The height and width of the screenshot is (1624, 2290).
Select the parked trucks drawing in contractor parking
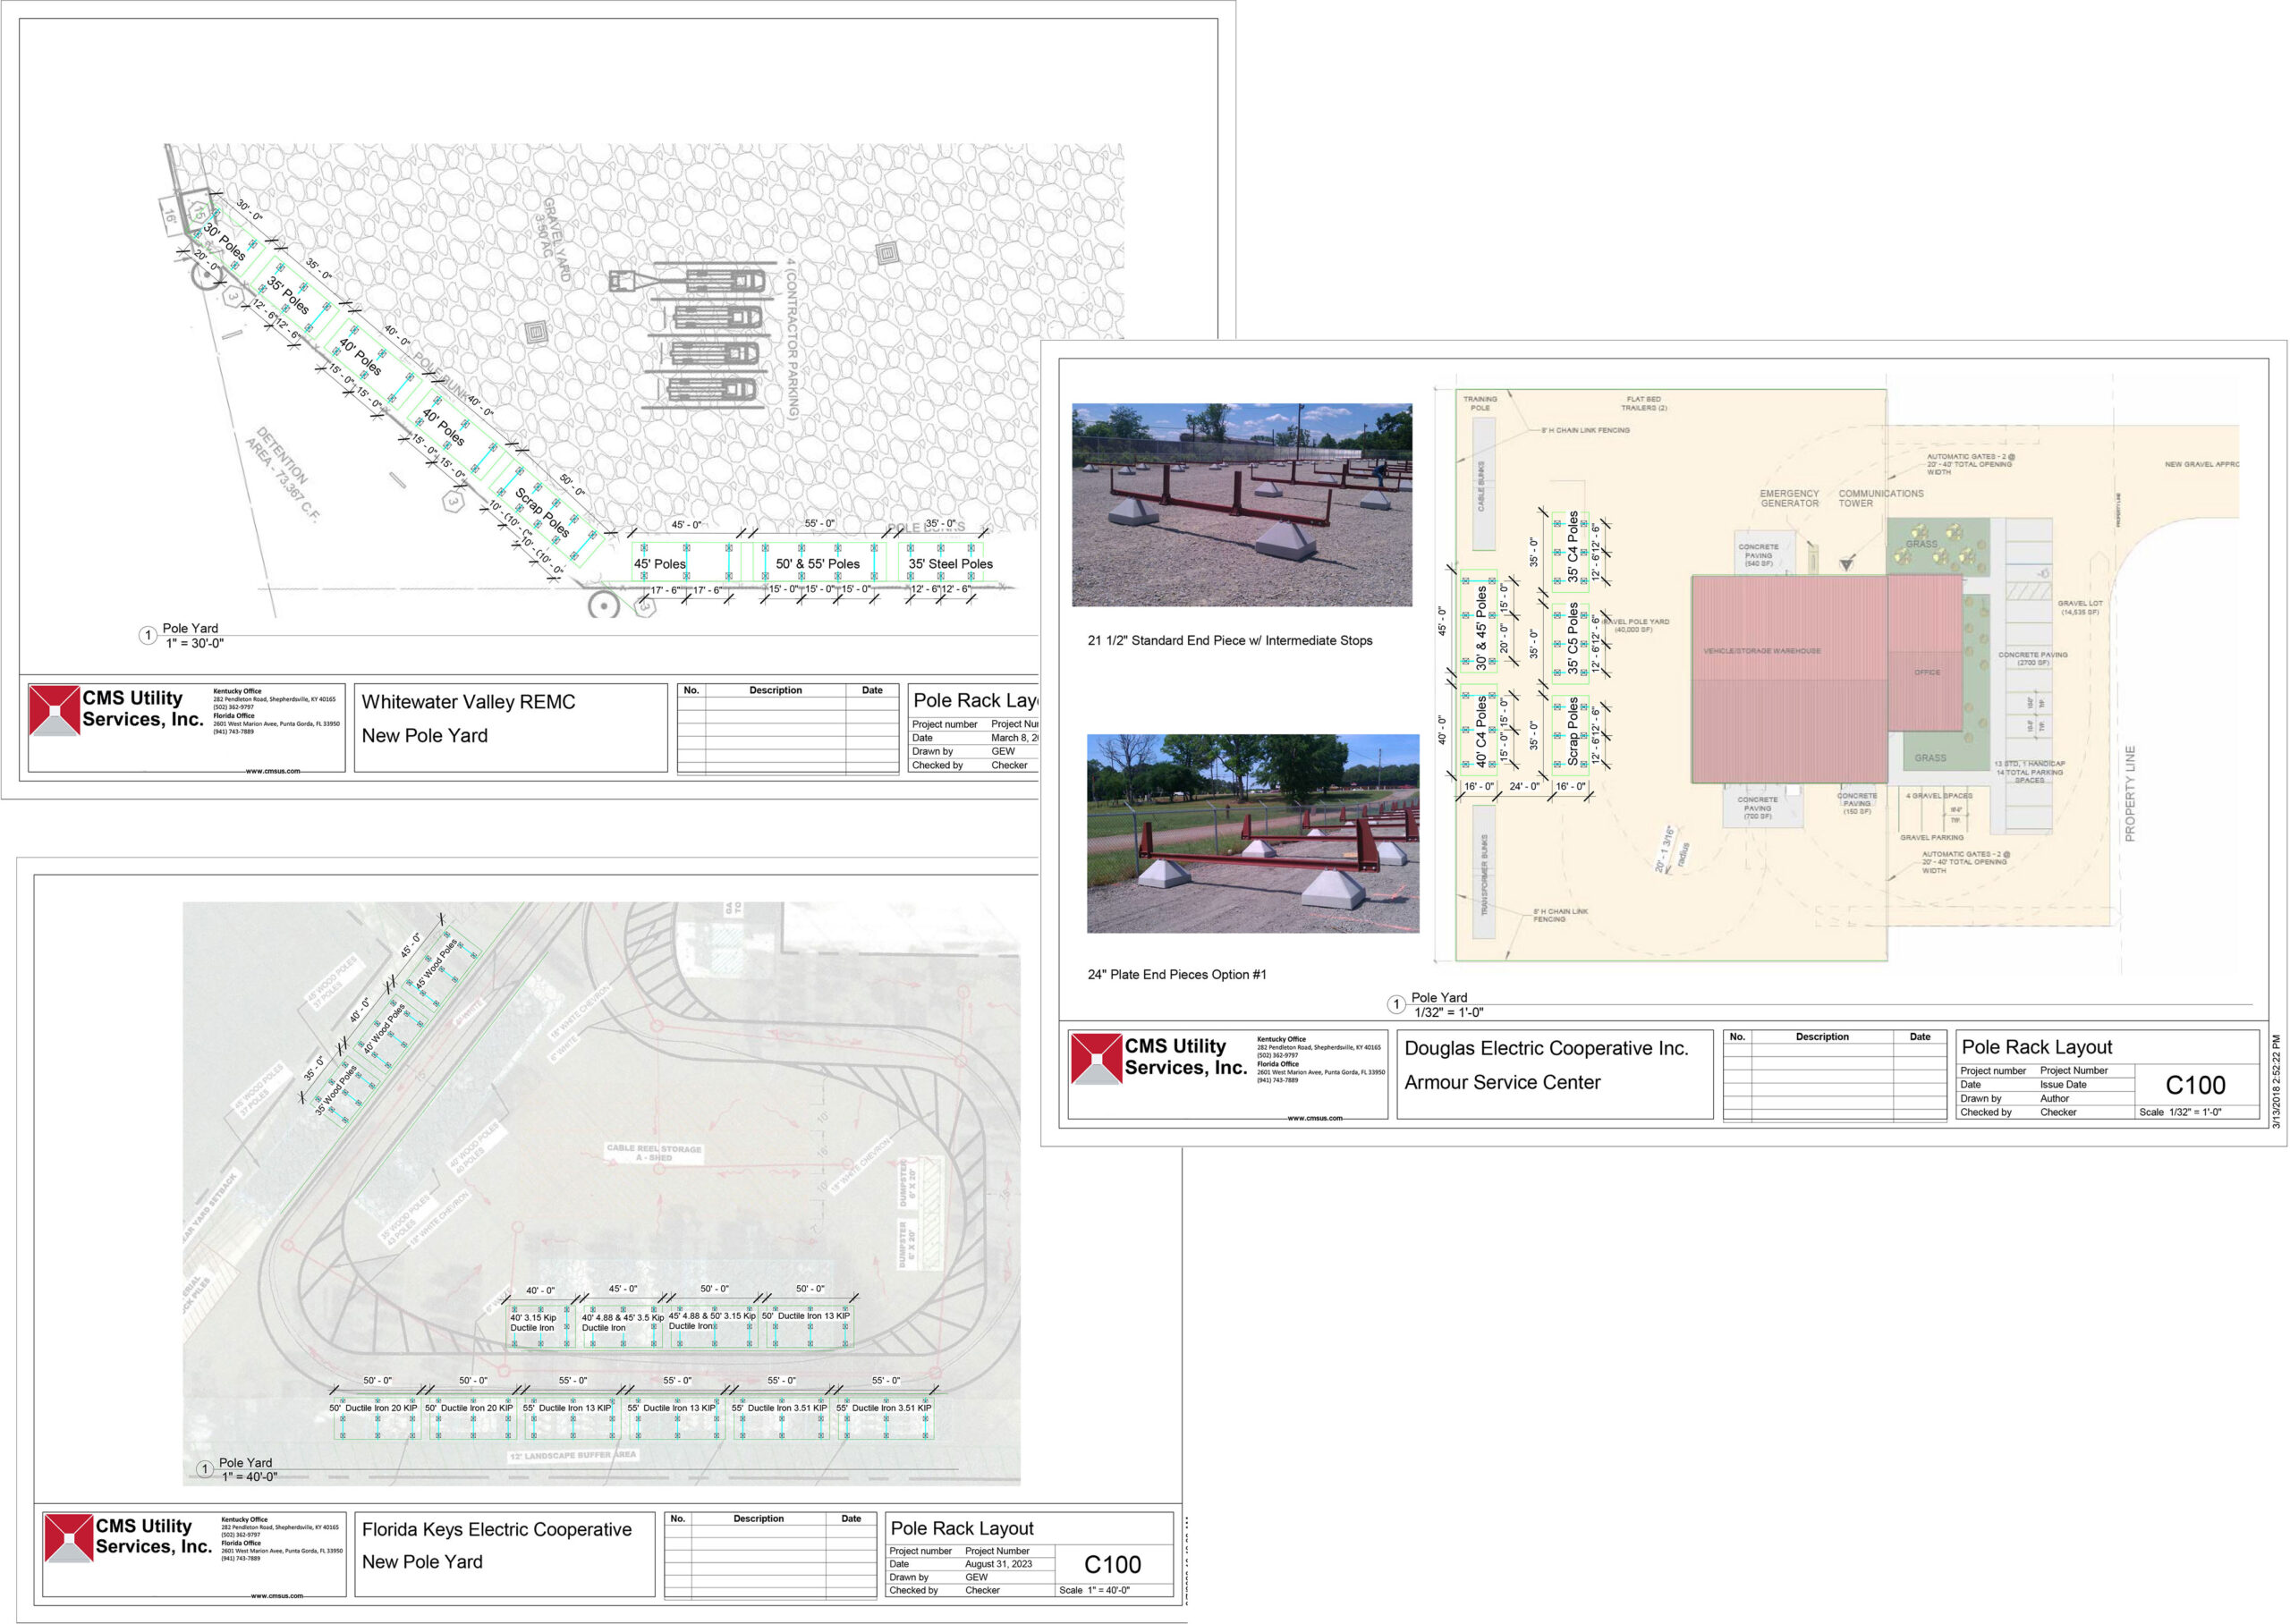tap(692, 335)
